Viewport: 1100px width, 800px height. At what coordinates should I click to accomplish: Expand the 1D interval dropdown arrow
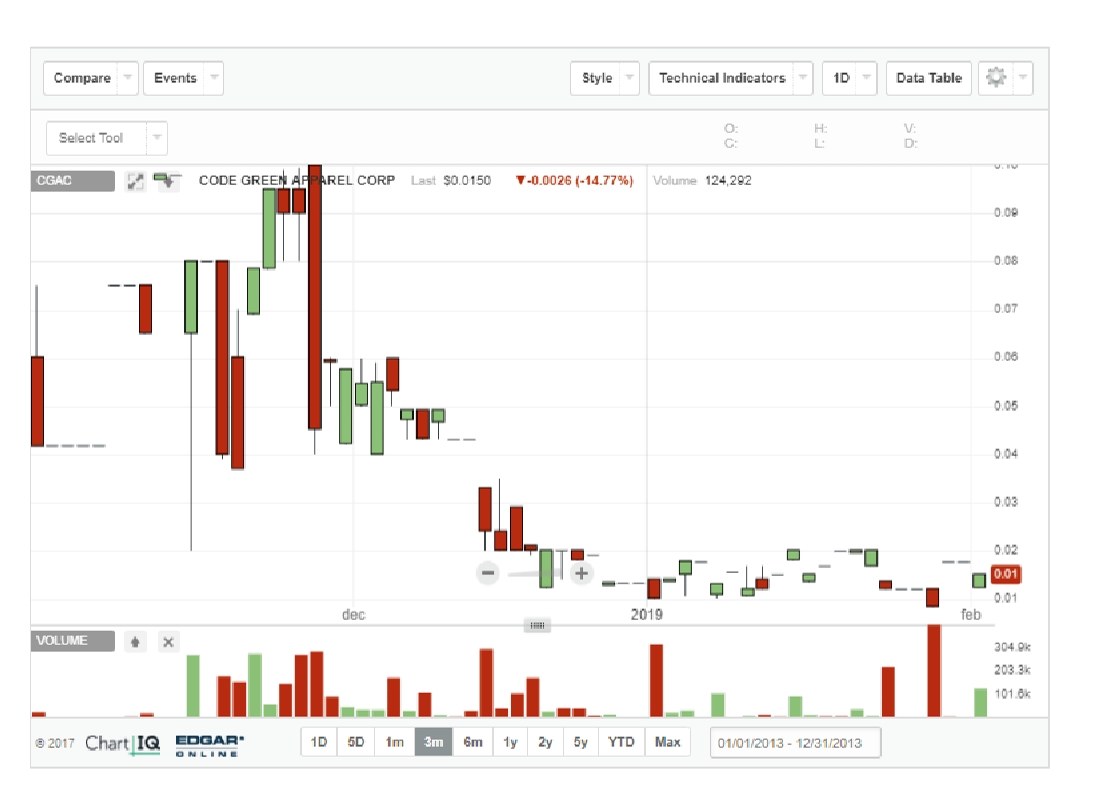pyautogui.click(x=868, y=78)
